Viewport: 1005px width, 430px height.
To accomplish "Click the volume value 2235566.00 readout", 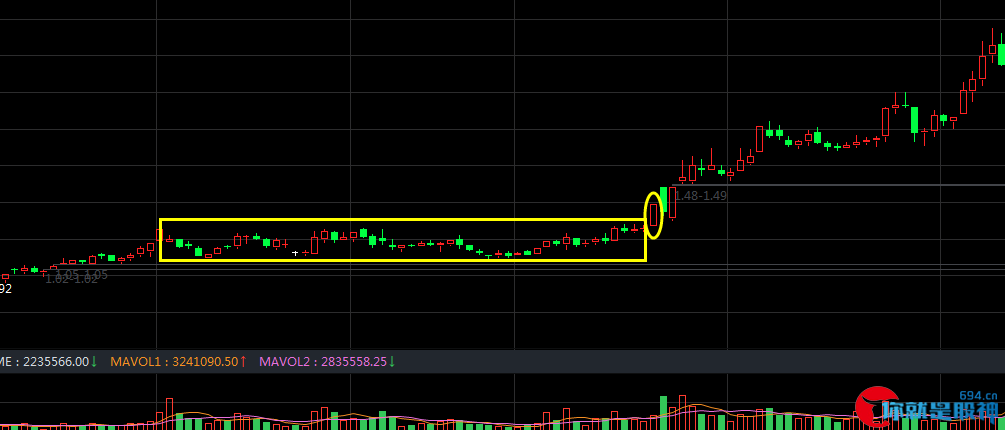I will 56,362.
